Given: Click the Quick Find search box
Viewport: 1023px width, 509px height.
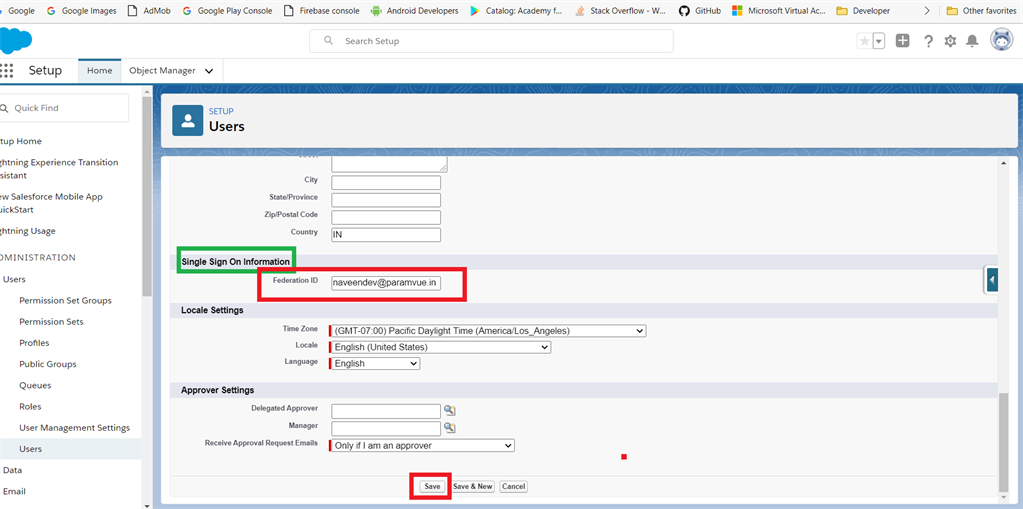Looking at the screenshot, I should tap(64, 108).
